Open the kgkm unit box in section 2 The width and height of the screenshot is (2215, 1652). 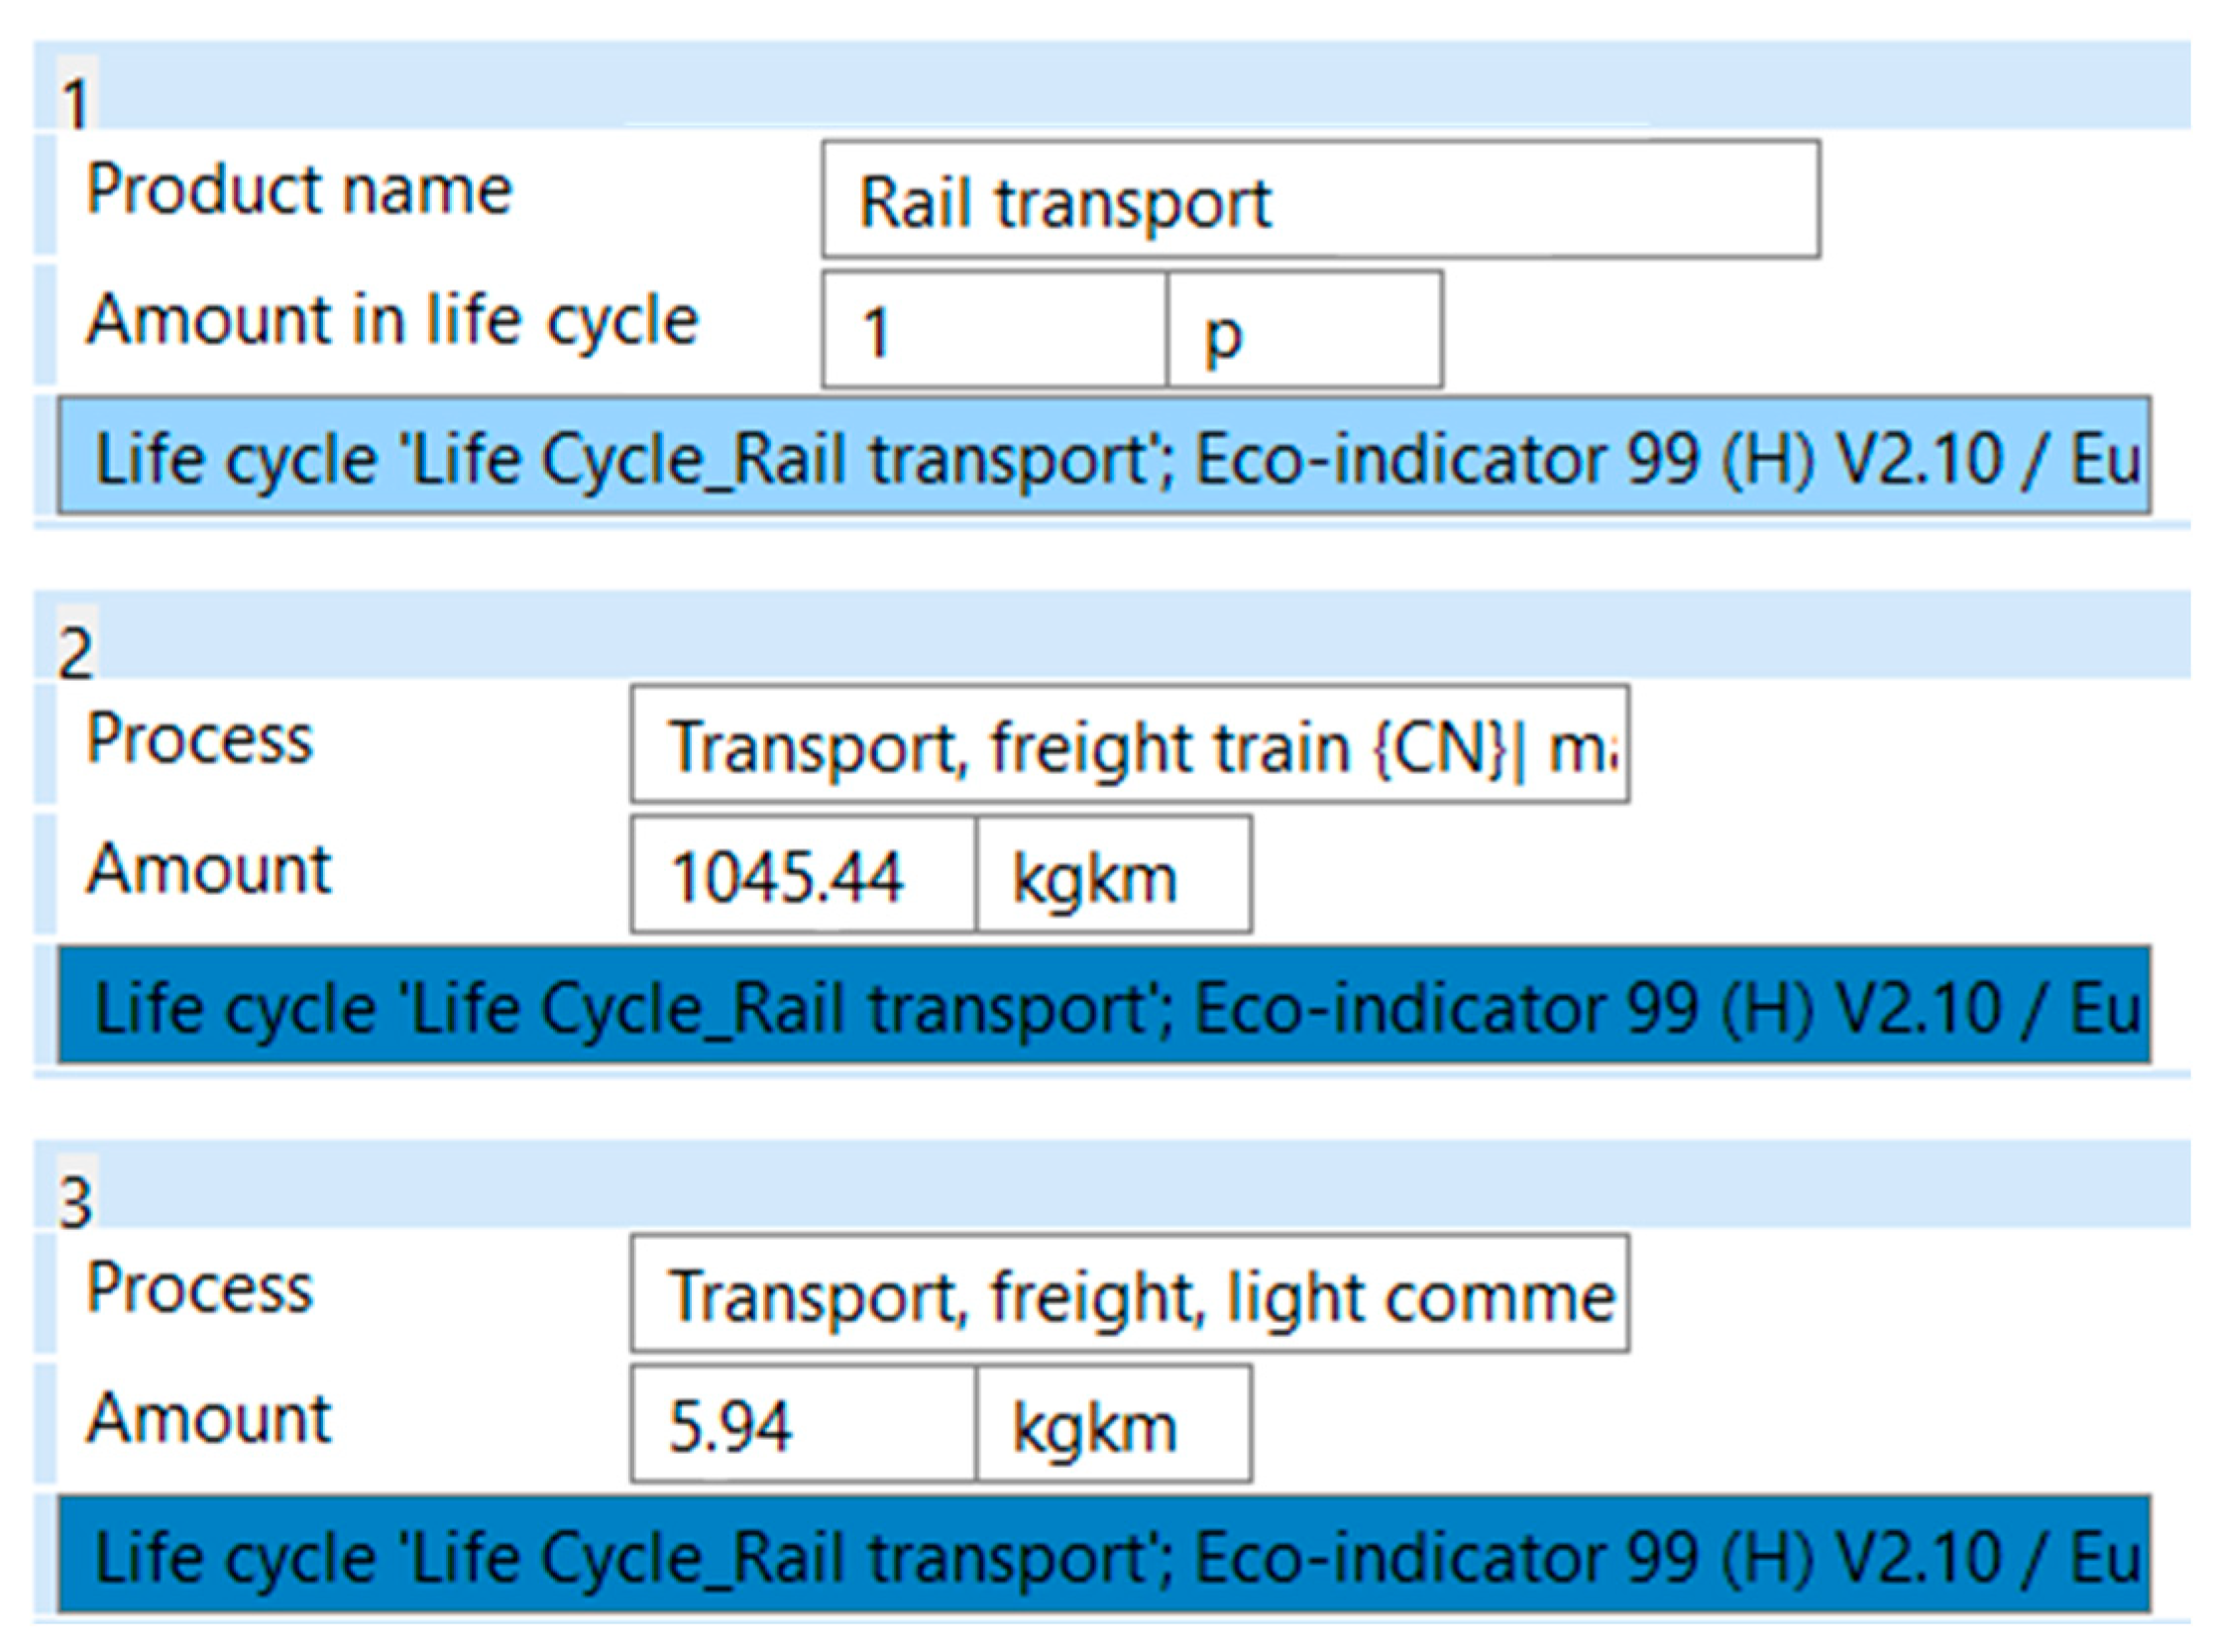[1113, 874]
